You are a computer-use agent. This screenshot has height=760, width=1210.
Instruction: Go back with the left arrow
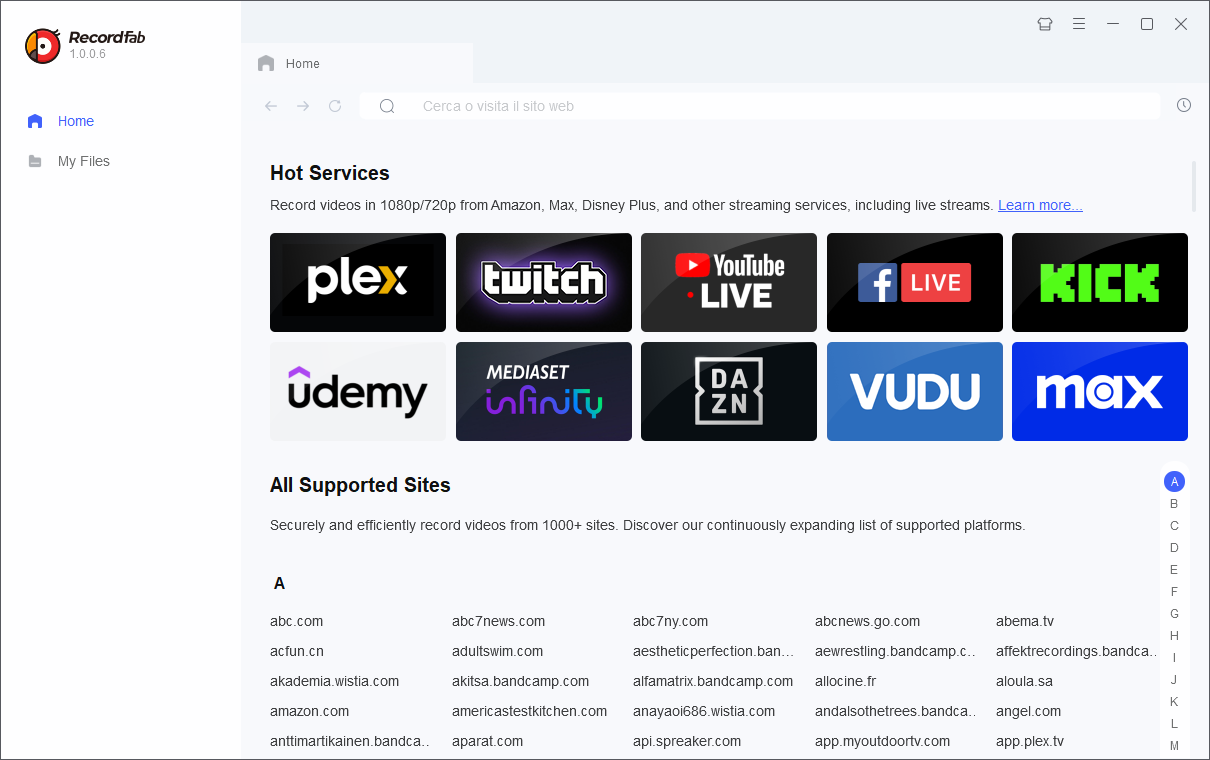pos(271,106)
